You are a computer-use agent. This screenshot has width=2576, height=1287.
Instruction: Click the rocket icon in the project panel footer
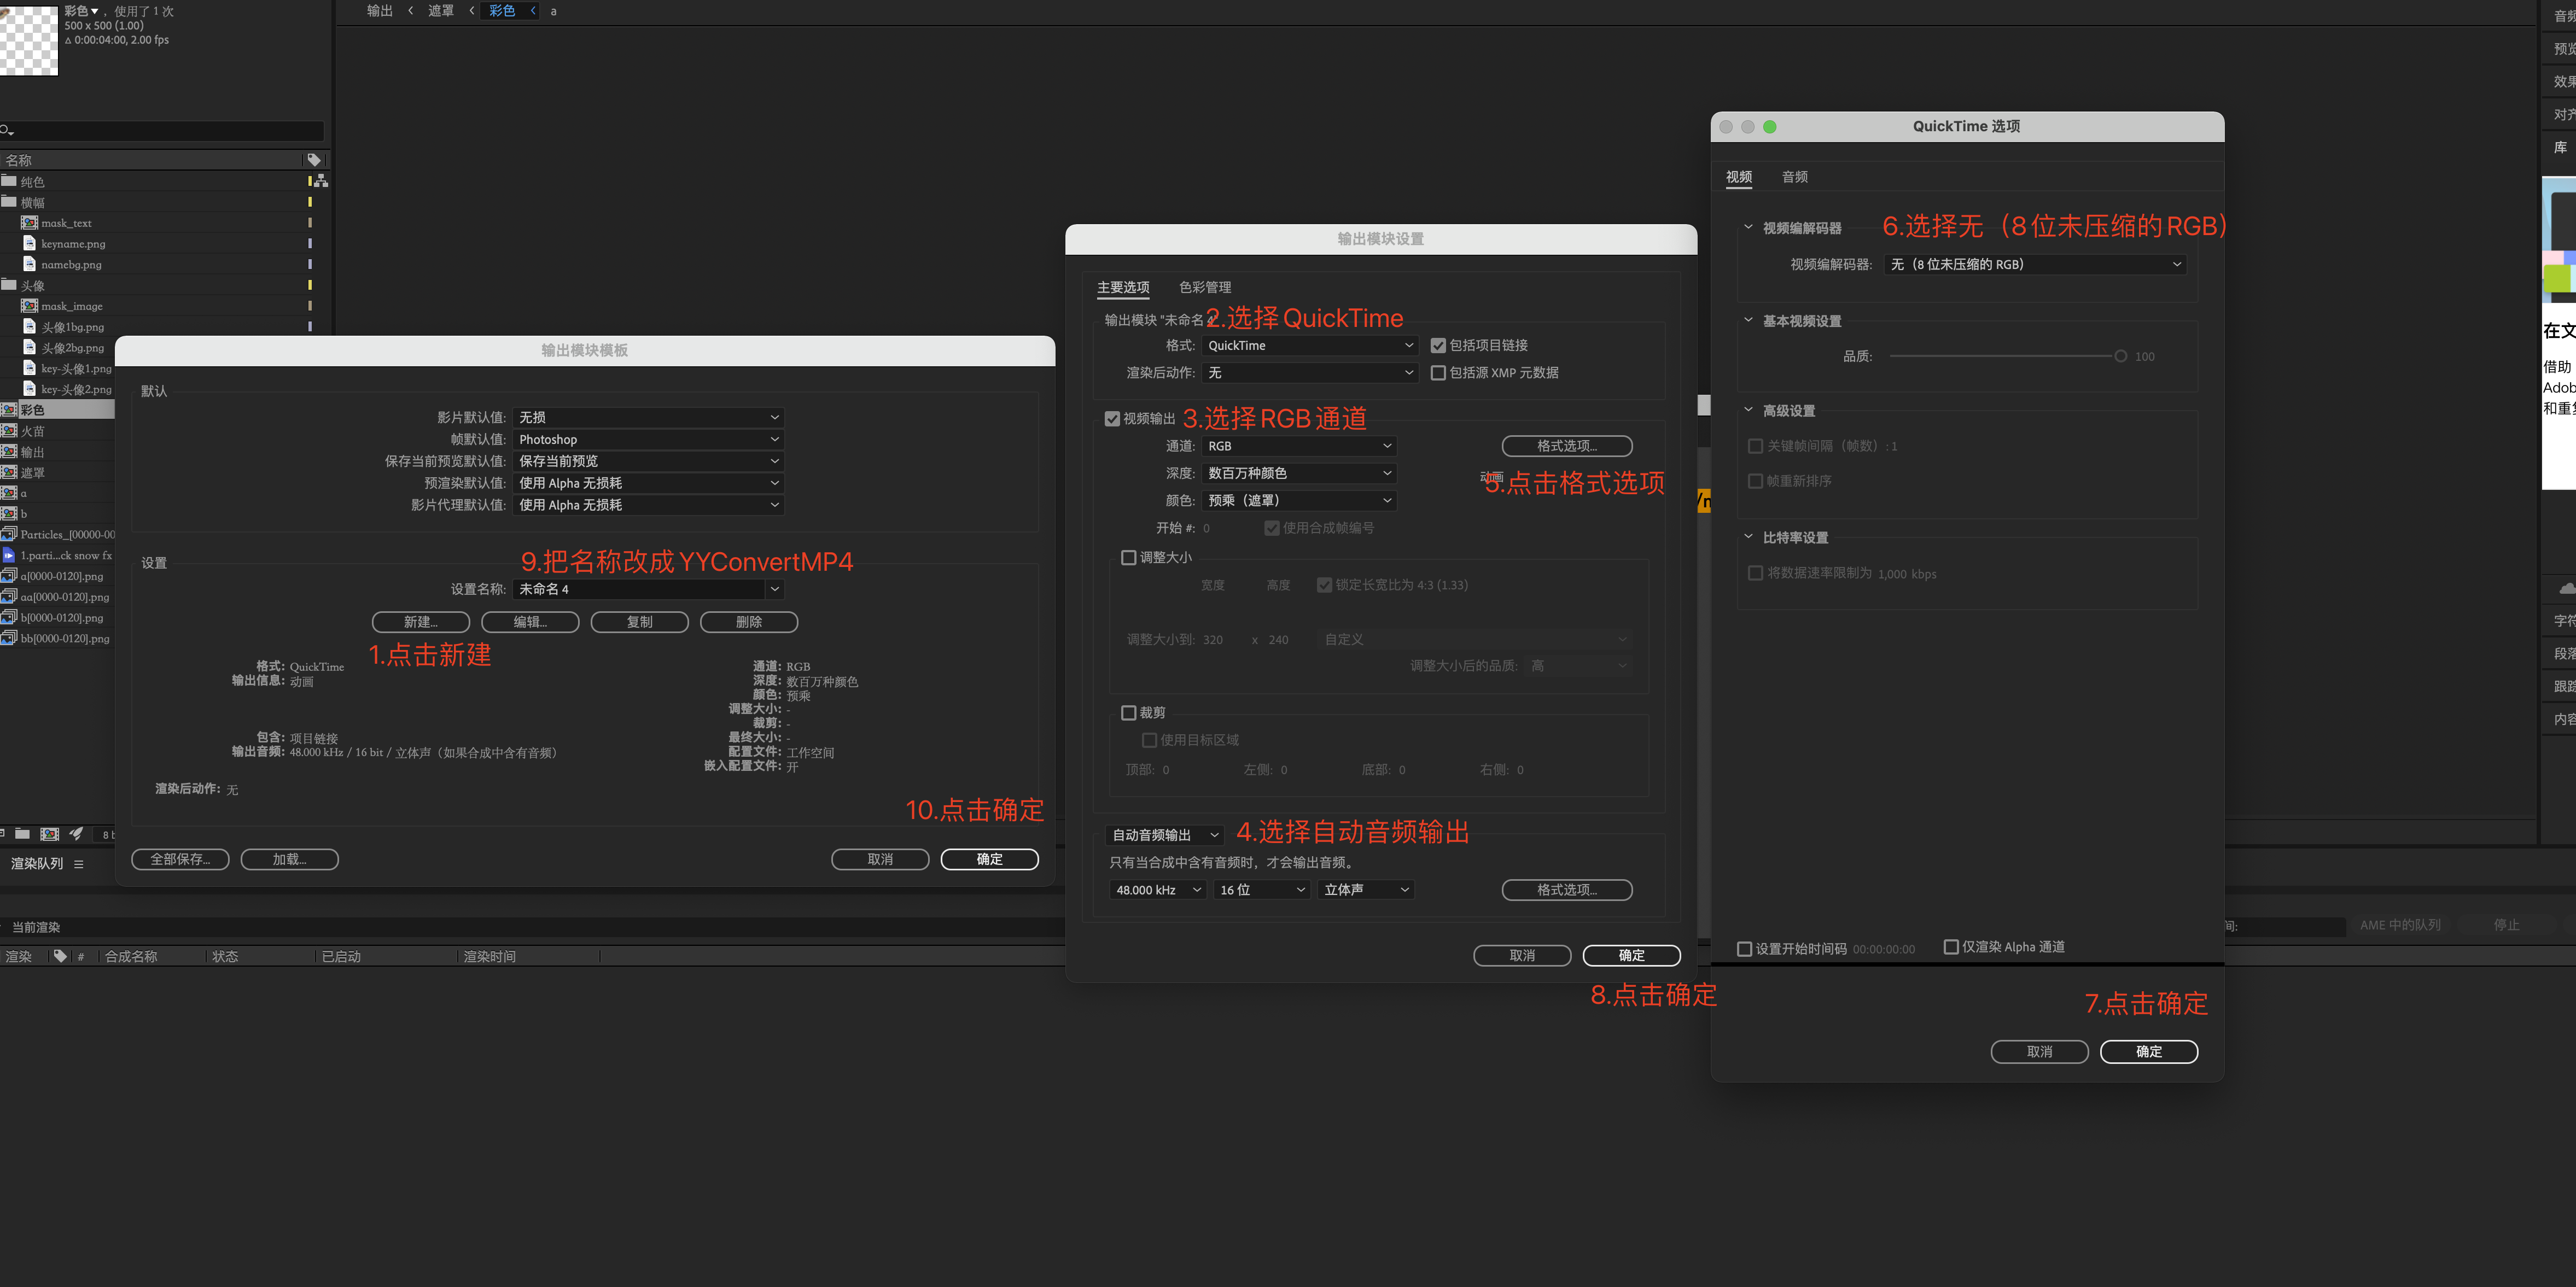point(76,833)
